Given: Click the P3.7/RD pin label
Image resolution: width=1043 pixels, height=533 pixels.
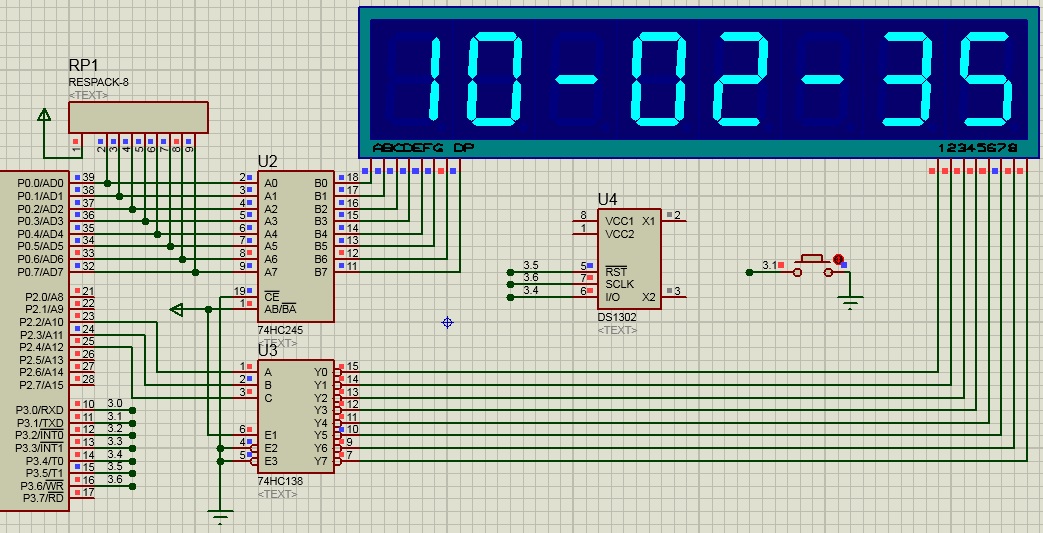Looking at the screenshot, I should [43, 498].
